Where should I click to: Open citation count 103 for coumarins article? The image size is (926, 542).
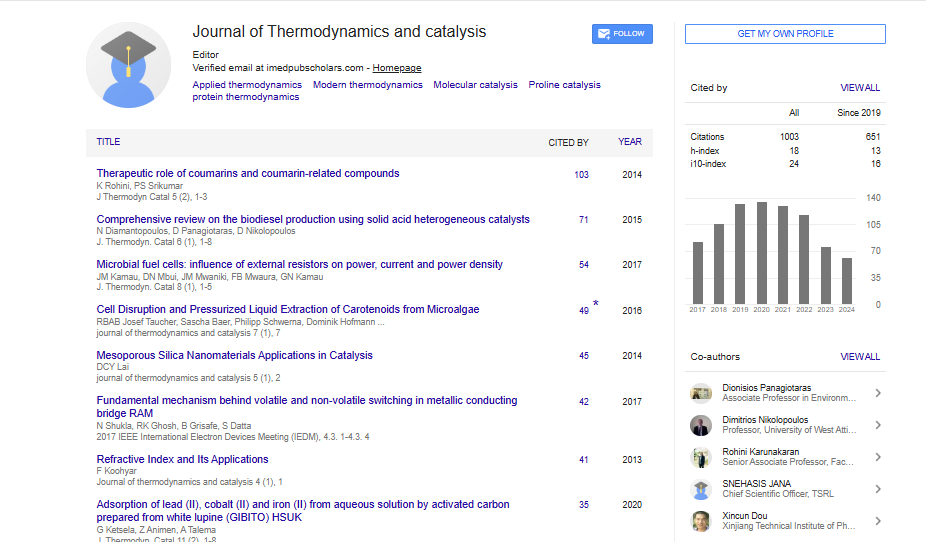point(581,175)
